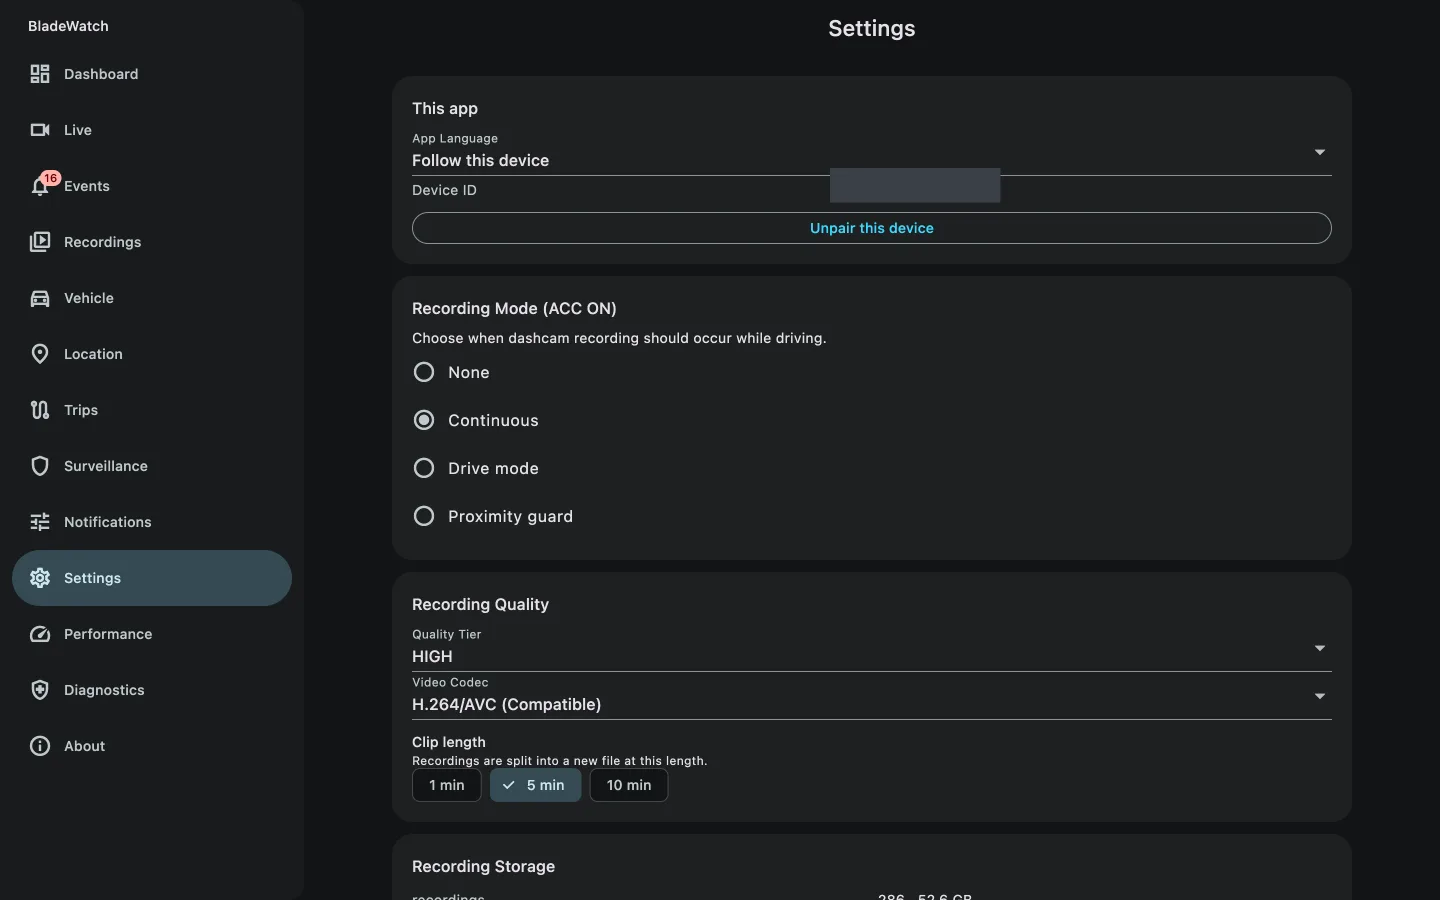Switch to the Location page
The width and height of the screenshot is (1440, 900).
(152, 354)
